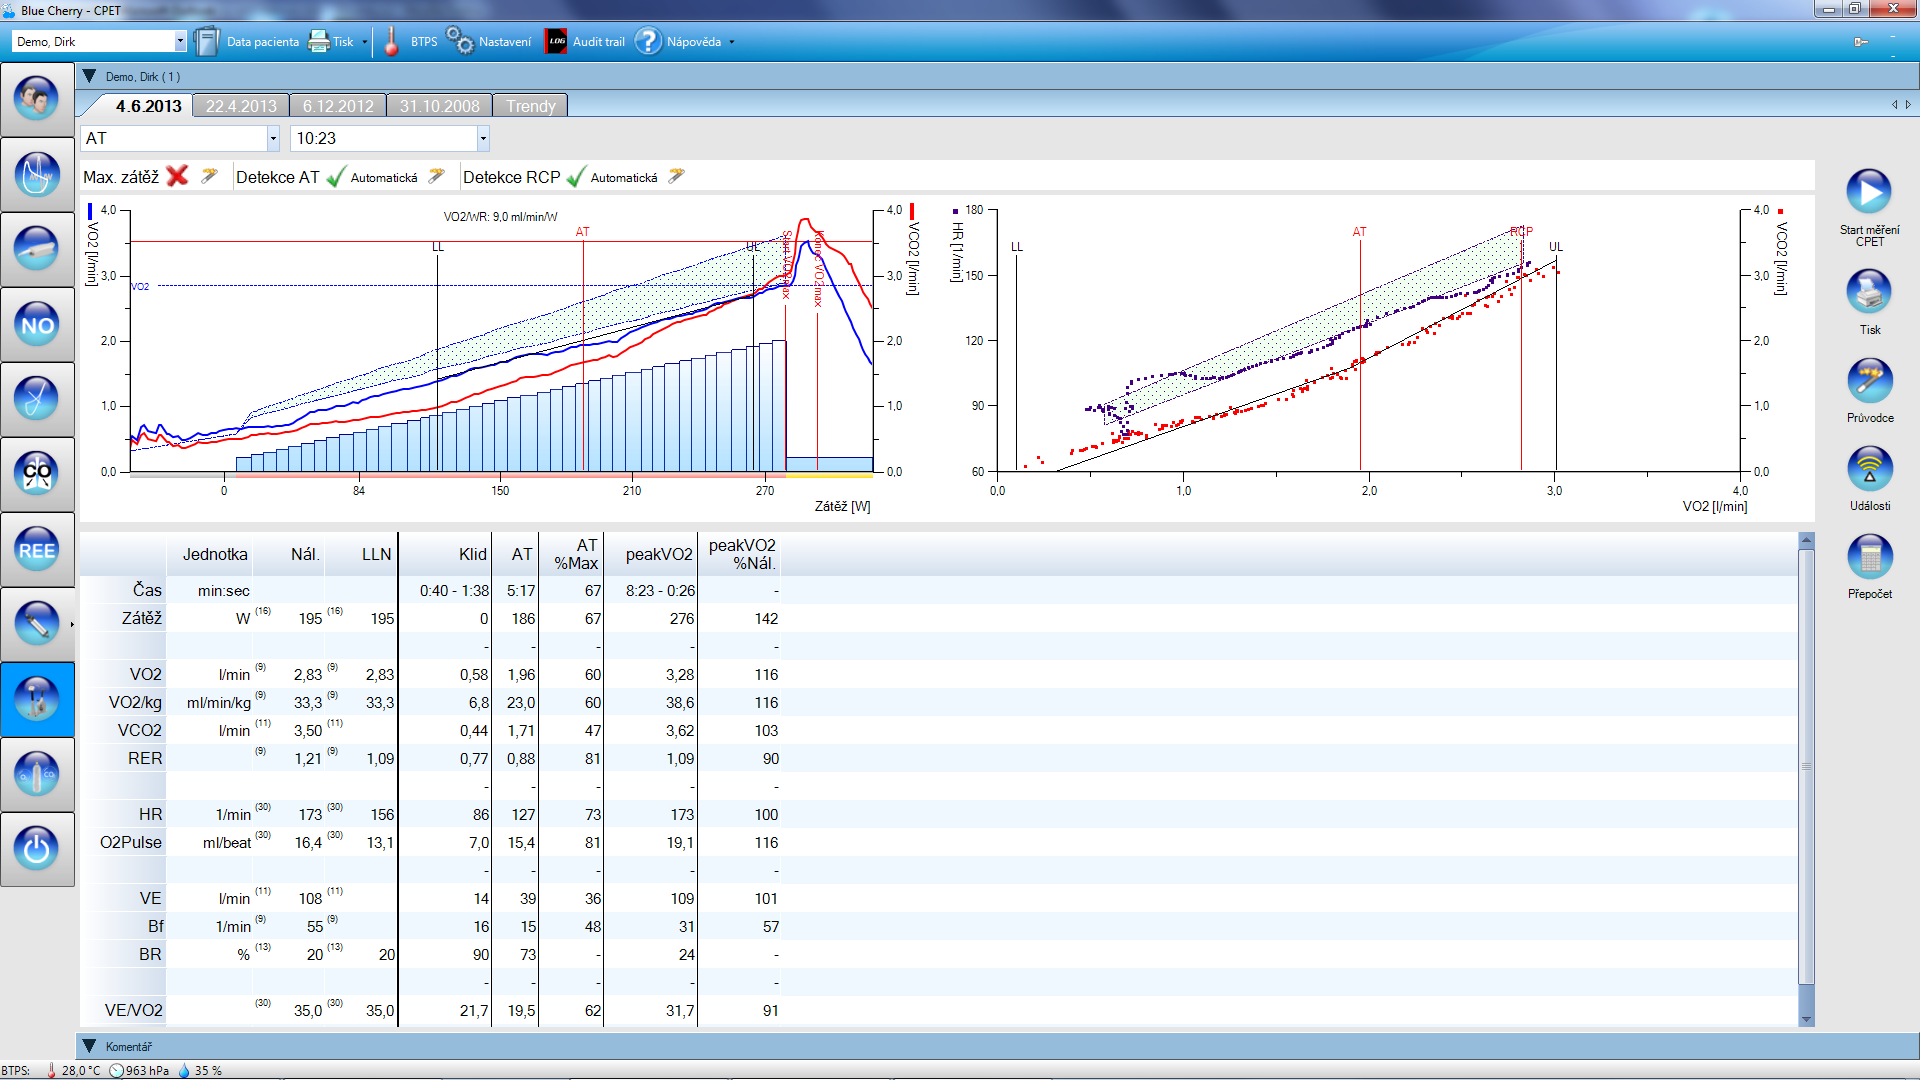1920x1080 pixels.
Task: Expand the Komentář section
Action: pyautogui.click(x=89, y=1046)
